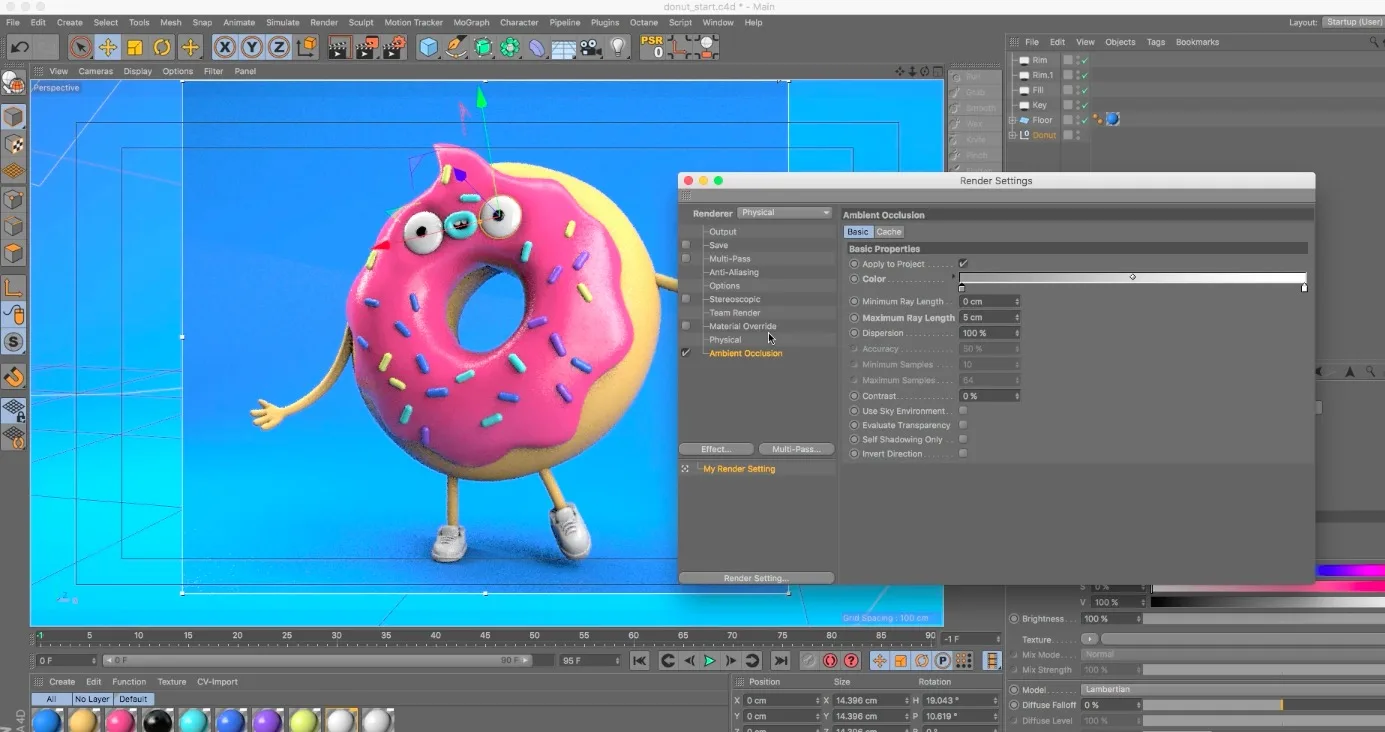Open the MoGraph menu
The width and height of the screenshot is (1385, 732).
[473, 22]
